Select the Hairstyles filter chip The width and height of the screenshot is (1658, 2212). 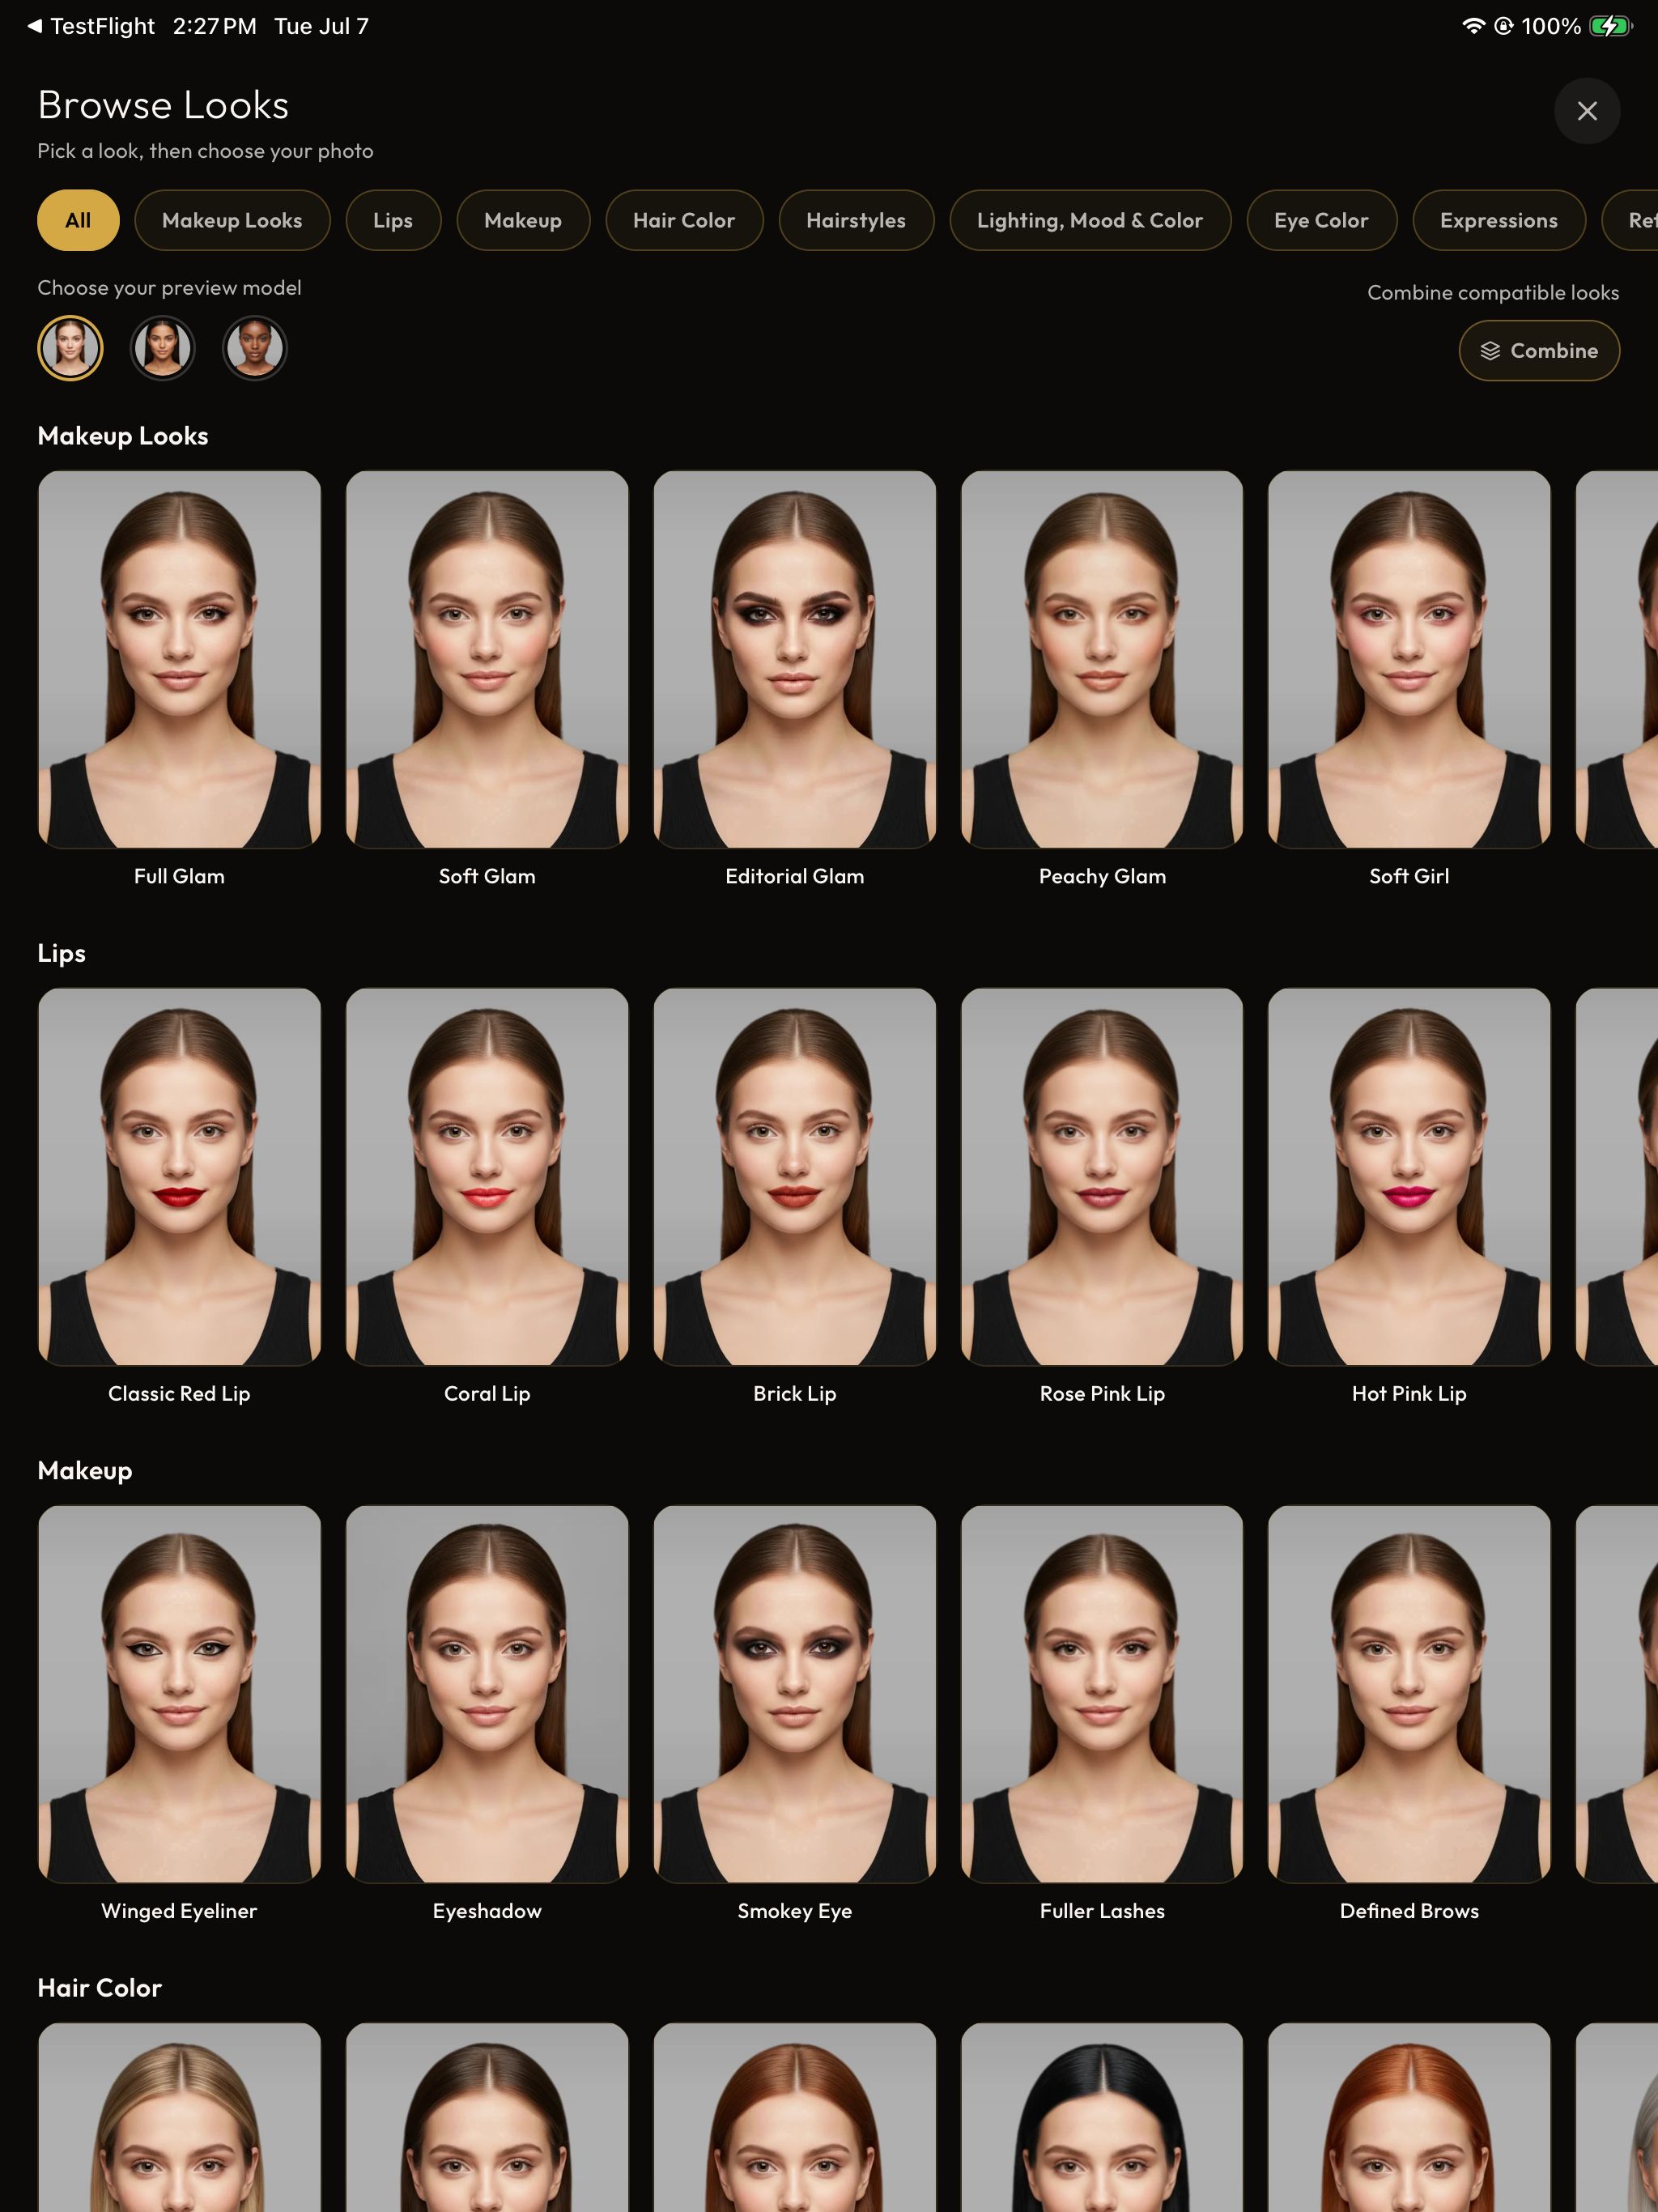click(856, 220)
